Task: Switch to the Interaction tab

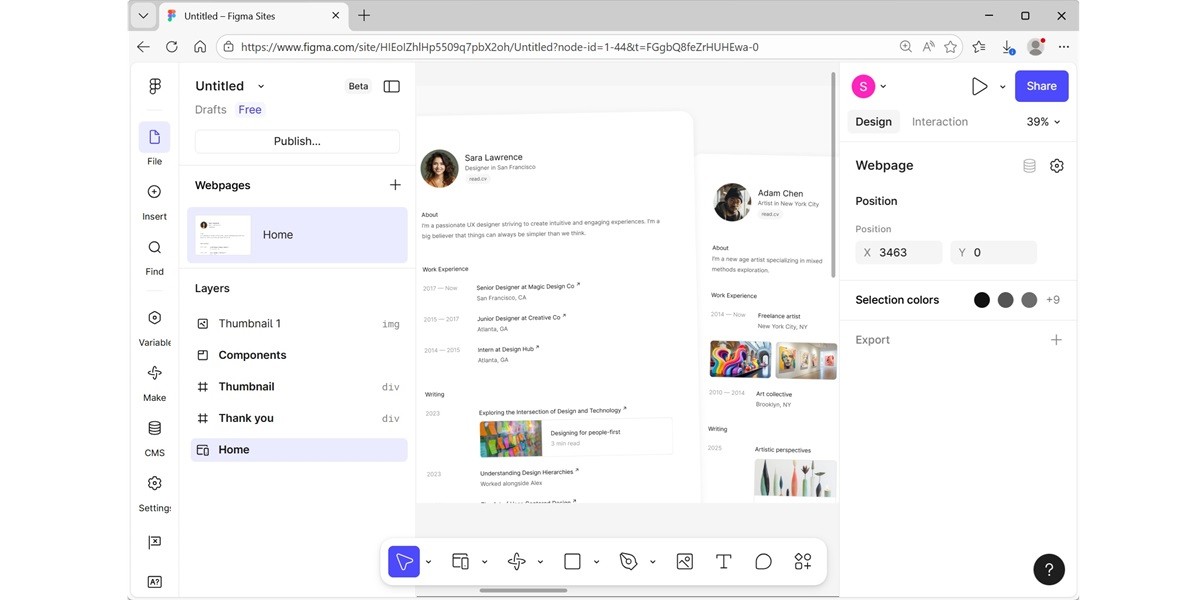Action: 939,121
